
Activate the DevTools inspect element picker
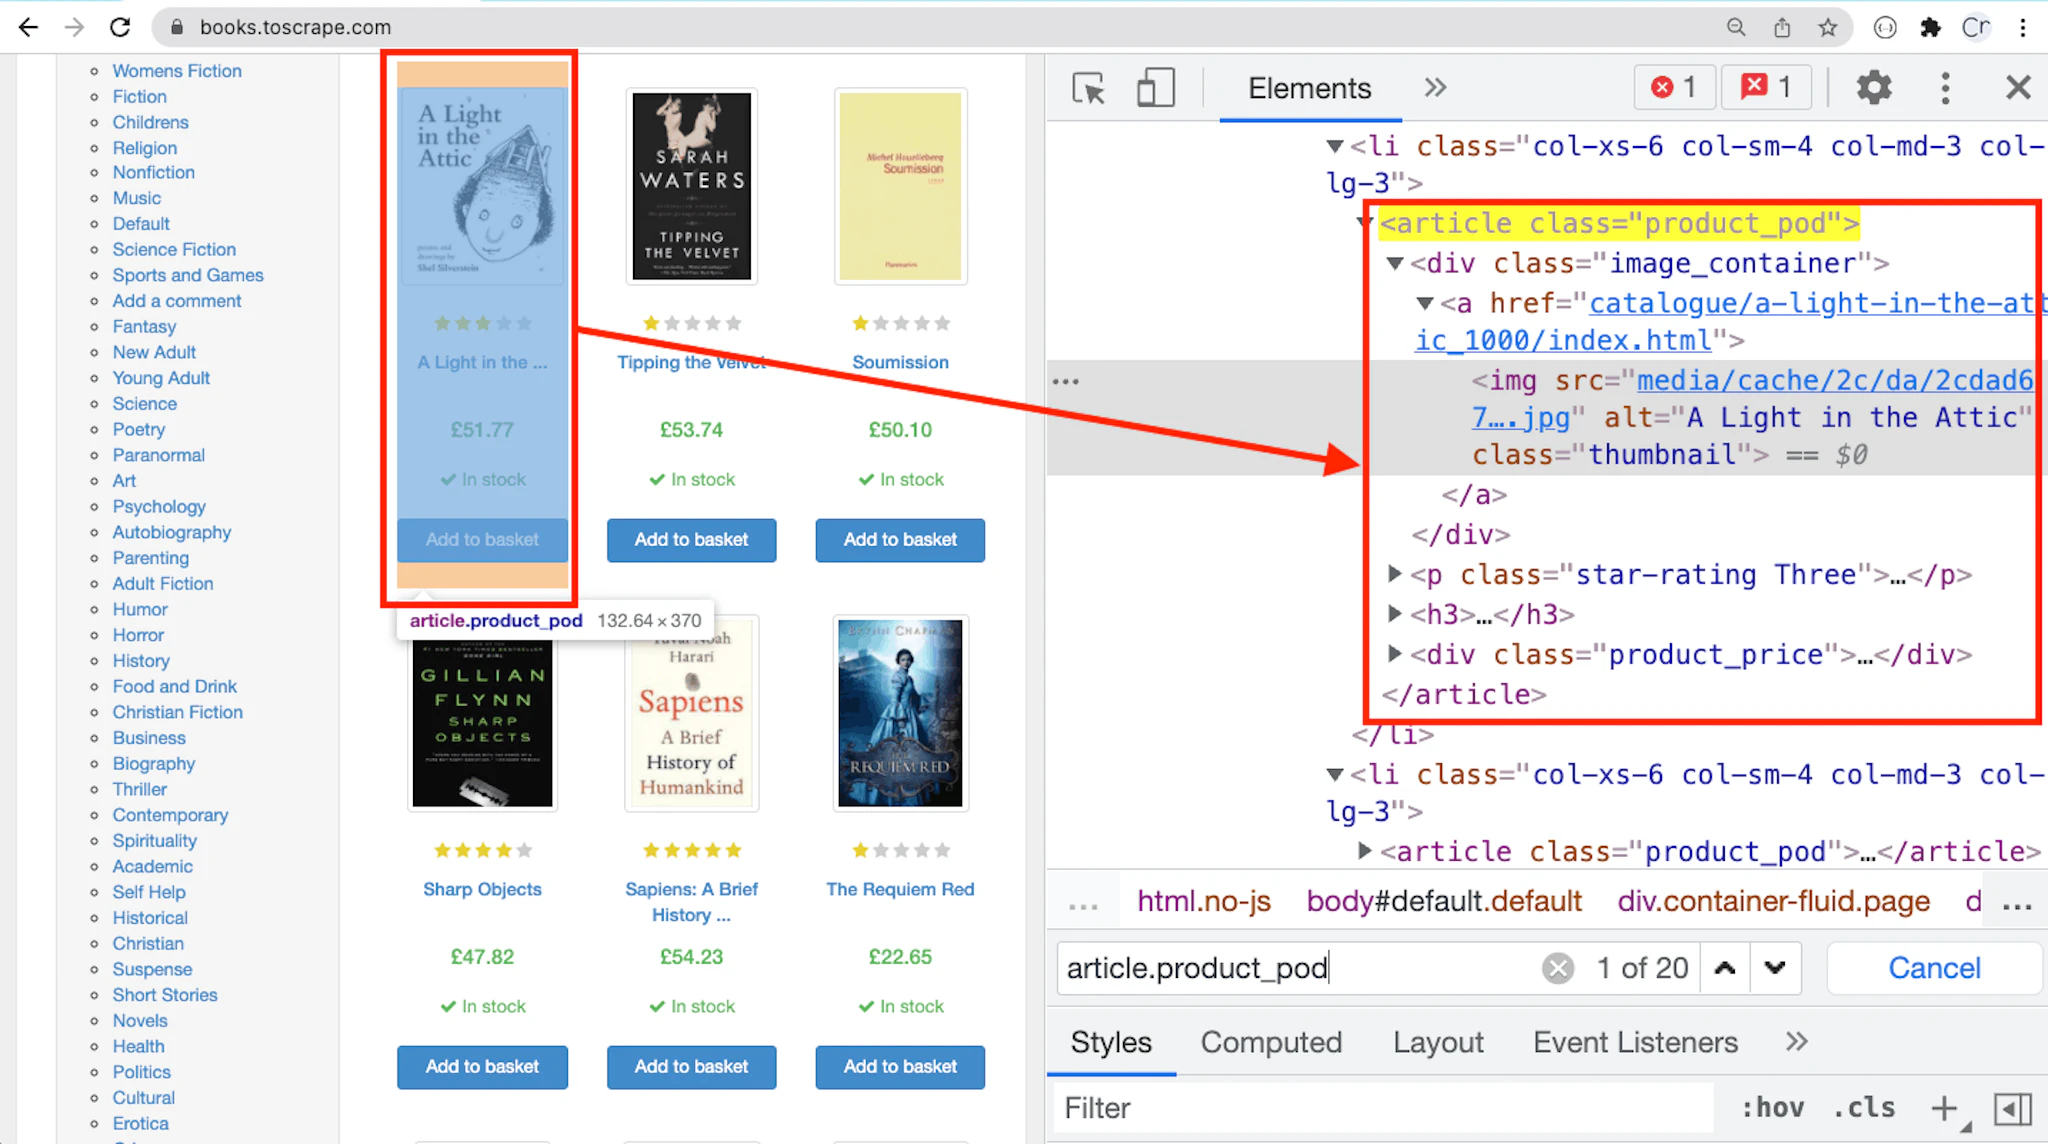point(1088,88)
